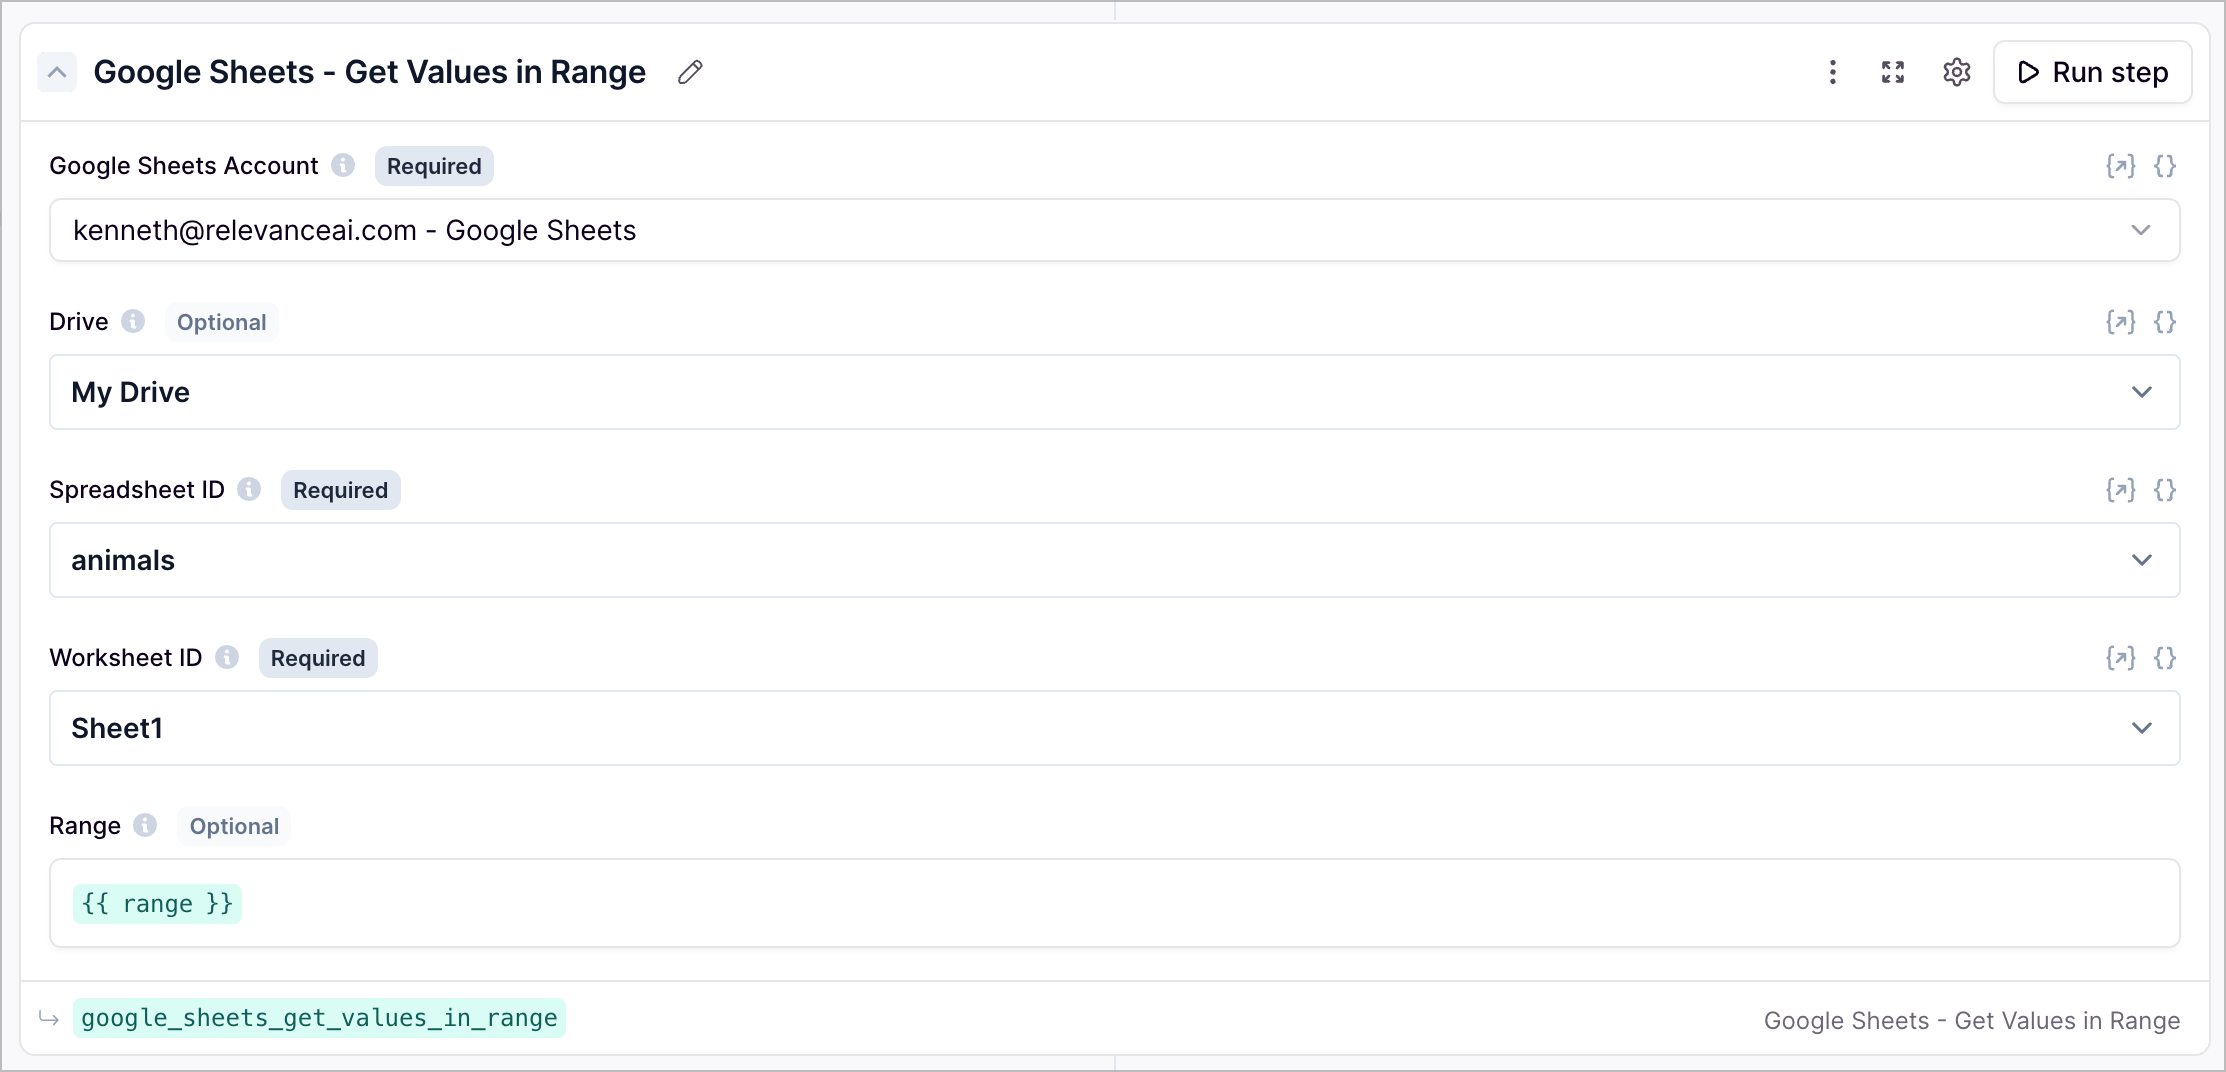This screenshot has height=1072, width=2226.
Task: Click the info icon next to Spreadsheet ID
Action: (249, 490)
